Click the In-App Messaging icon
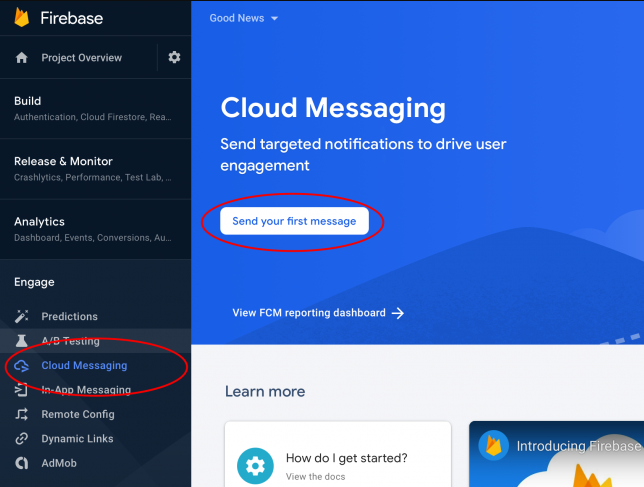Screen dimensions: 644x487 pos(21,390)
